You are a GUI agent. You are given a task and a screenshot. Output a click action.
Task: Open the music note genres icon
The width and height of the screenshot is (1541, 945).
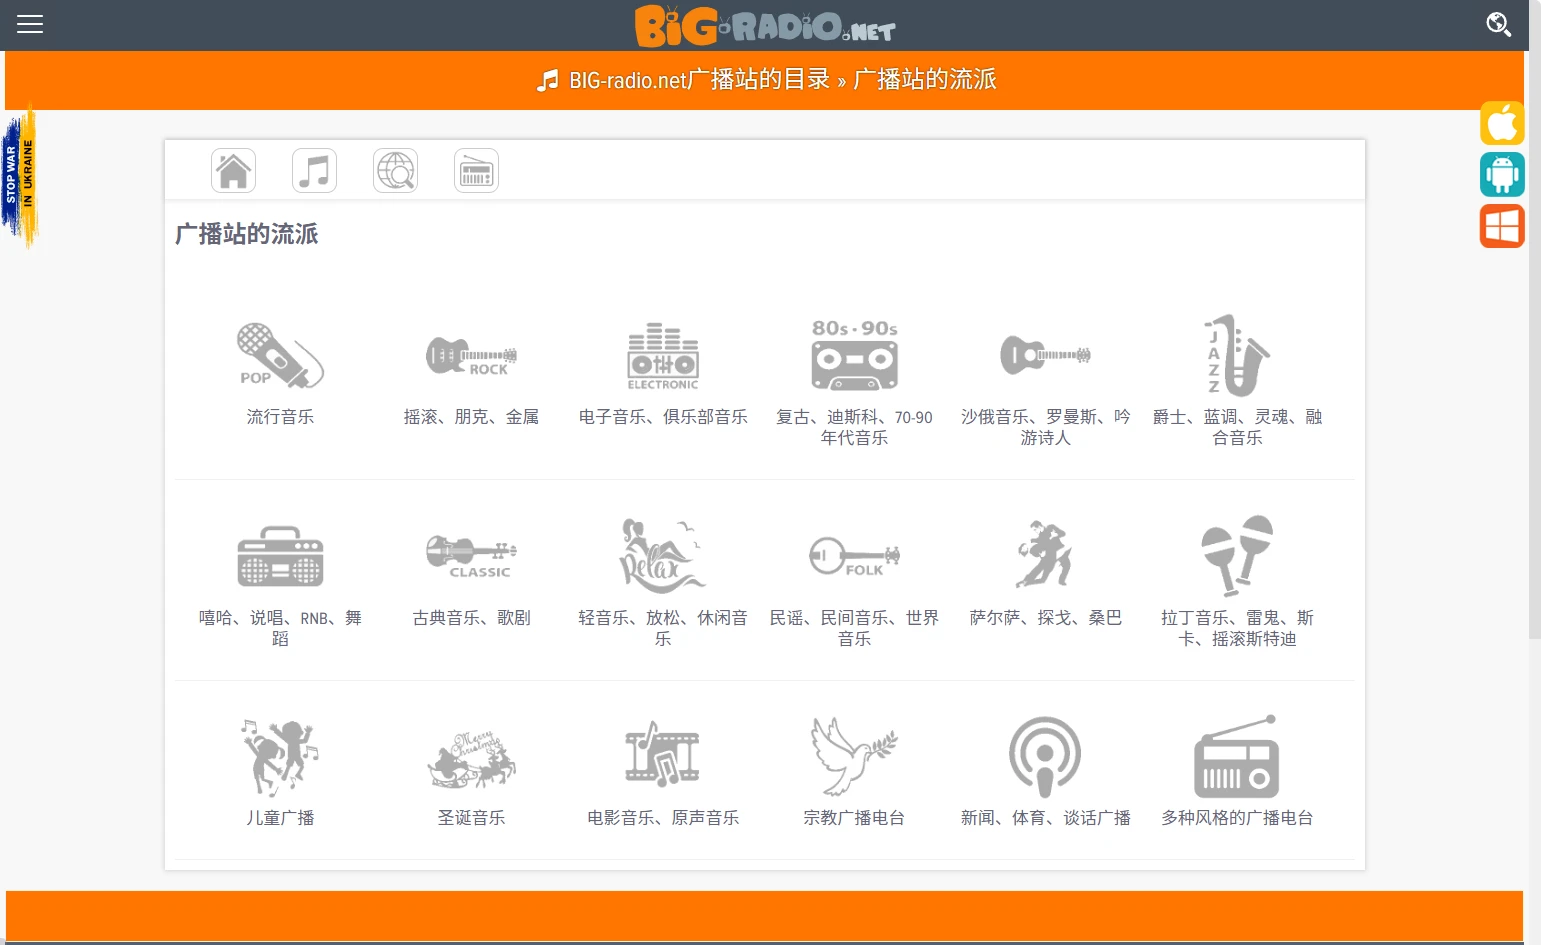(314, 171)
